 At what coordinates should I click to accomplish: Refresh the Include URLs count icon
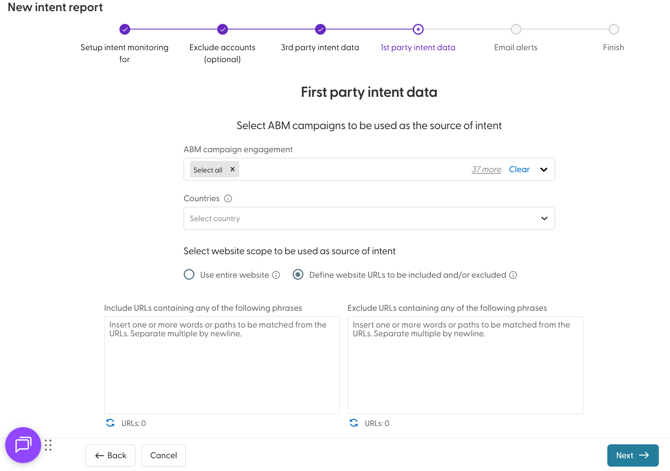coord(110,423)
